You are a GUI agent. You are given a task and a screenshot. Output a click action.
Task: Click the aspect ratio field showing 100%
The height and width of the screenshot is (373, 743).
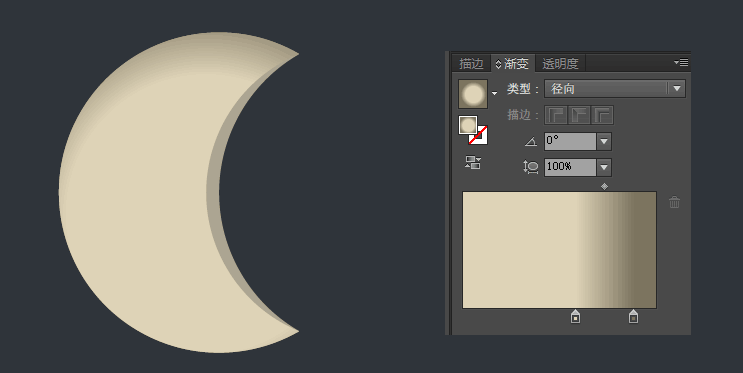[570, 167]
